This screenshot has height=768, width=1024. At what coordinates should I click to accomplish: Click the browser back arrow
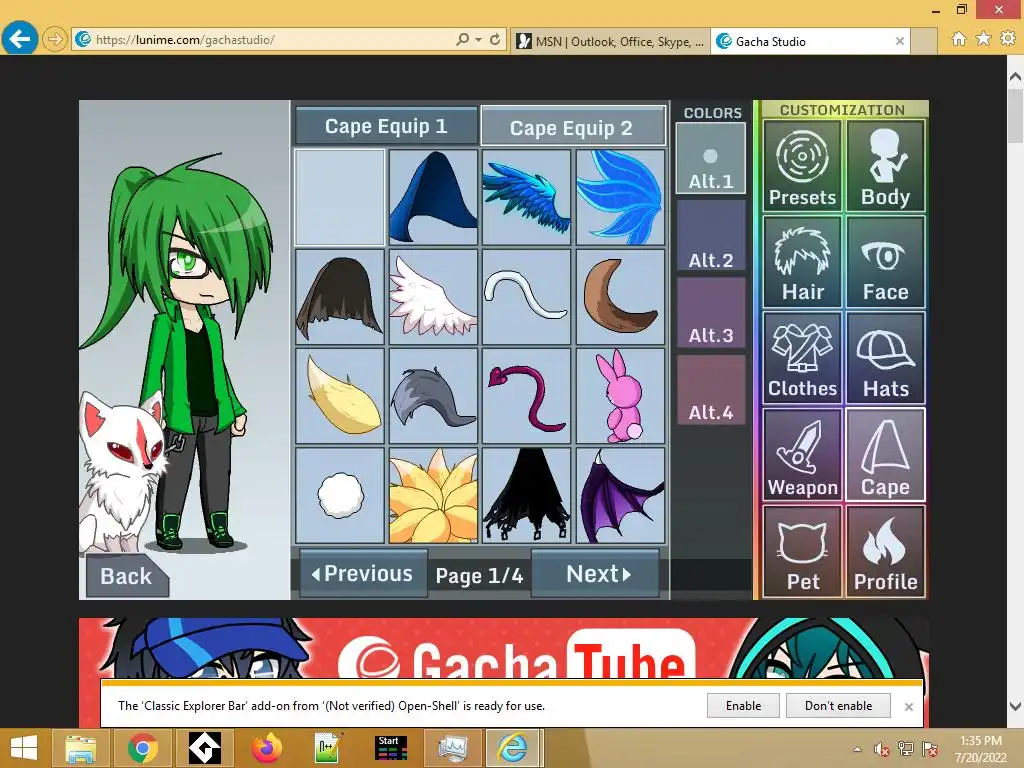[x=19, y=39]
